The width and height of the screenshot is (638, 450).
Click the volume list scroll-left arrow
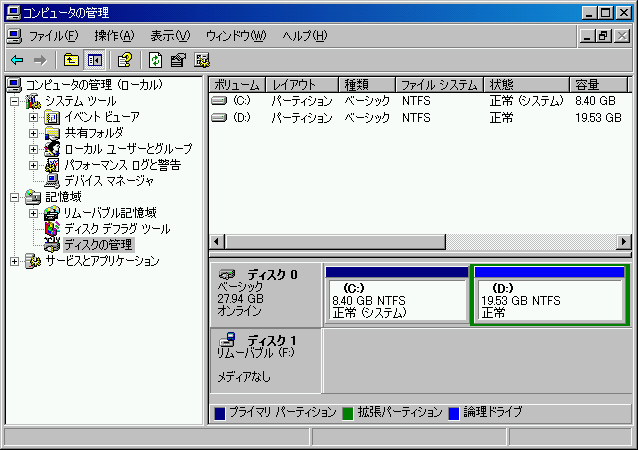217,242
